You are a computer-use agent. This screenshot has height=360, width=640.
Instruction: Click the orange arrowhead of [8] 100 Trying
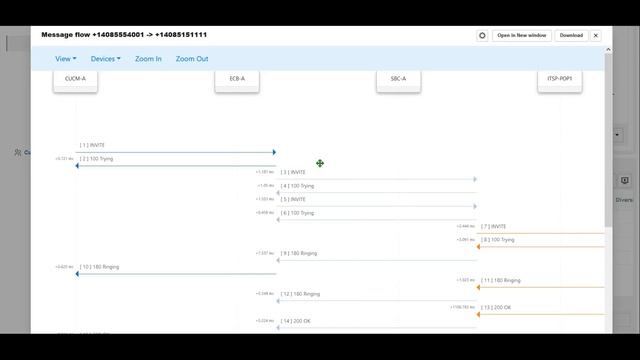point(478,247)
